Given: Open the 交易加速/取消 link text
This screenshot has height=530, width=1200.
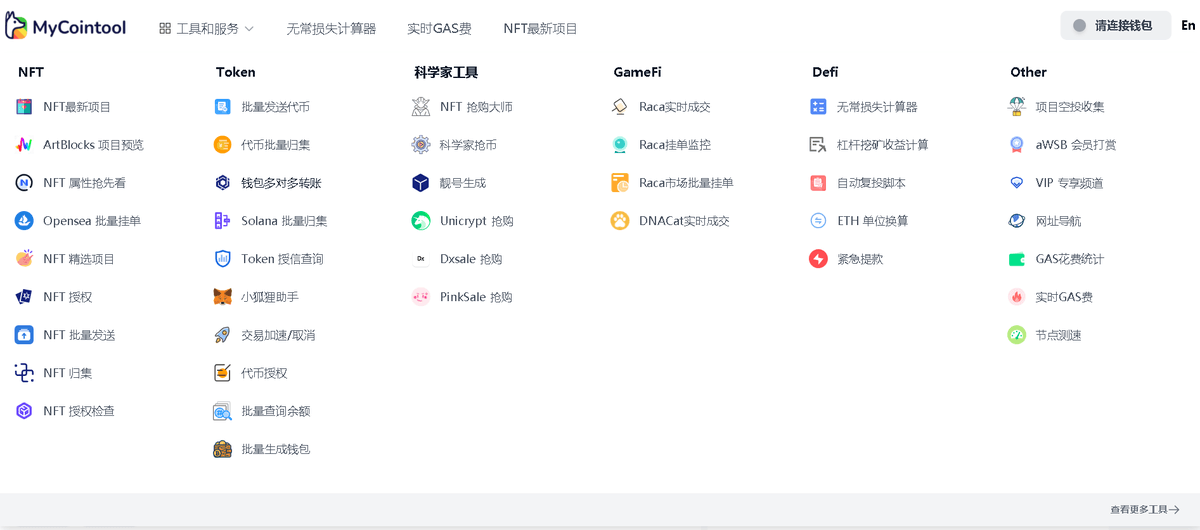Looking at the screenshot, I should pos(278,335).
